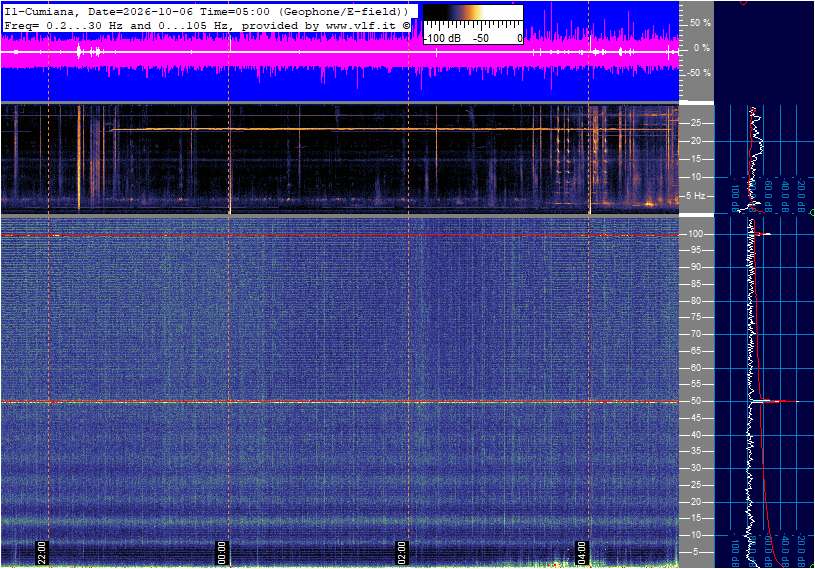Click the 85 Hz tick on E-field axis

click(x=695, y=284)
